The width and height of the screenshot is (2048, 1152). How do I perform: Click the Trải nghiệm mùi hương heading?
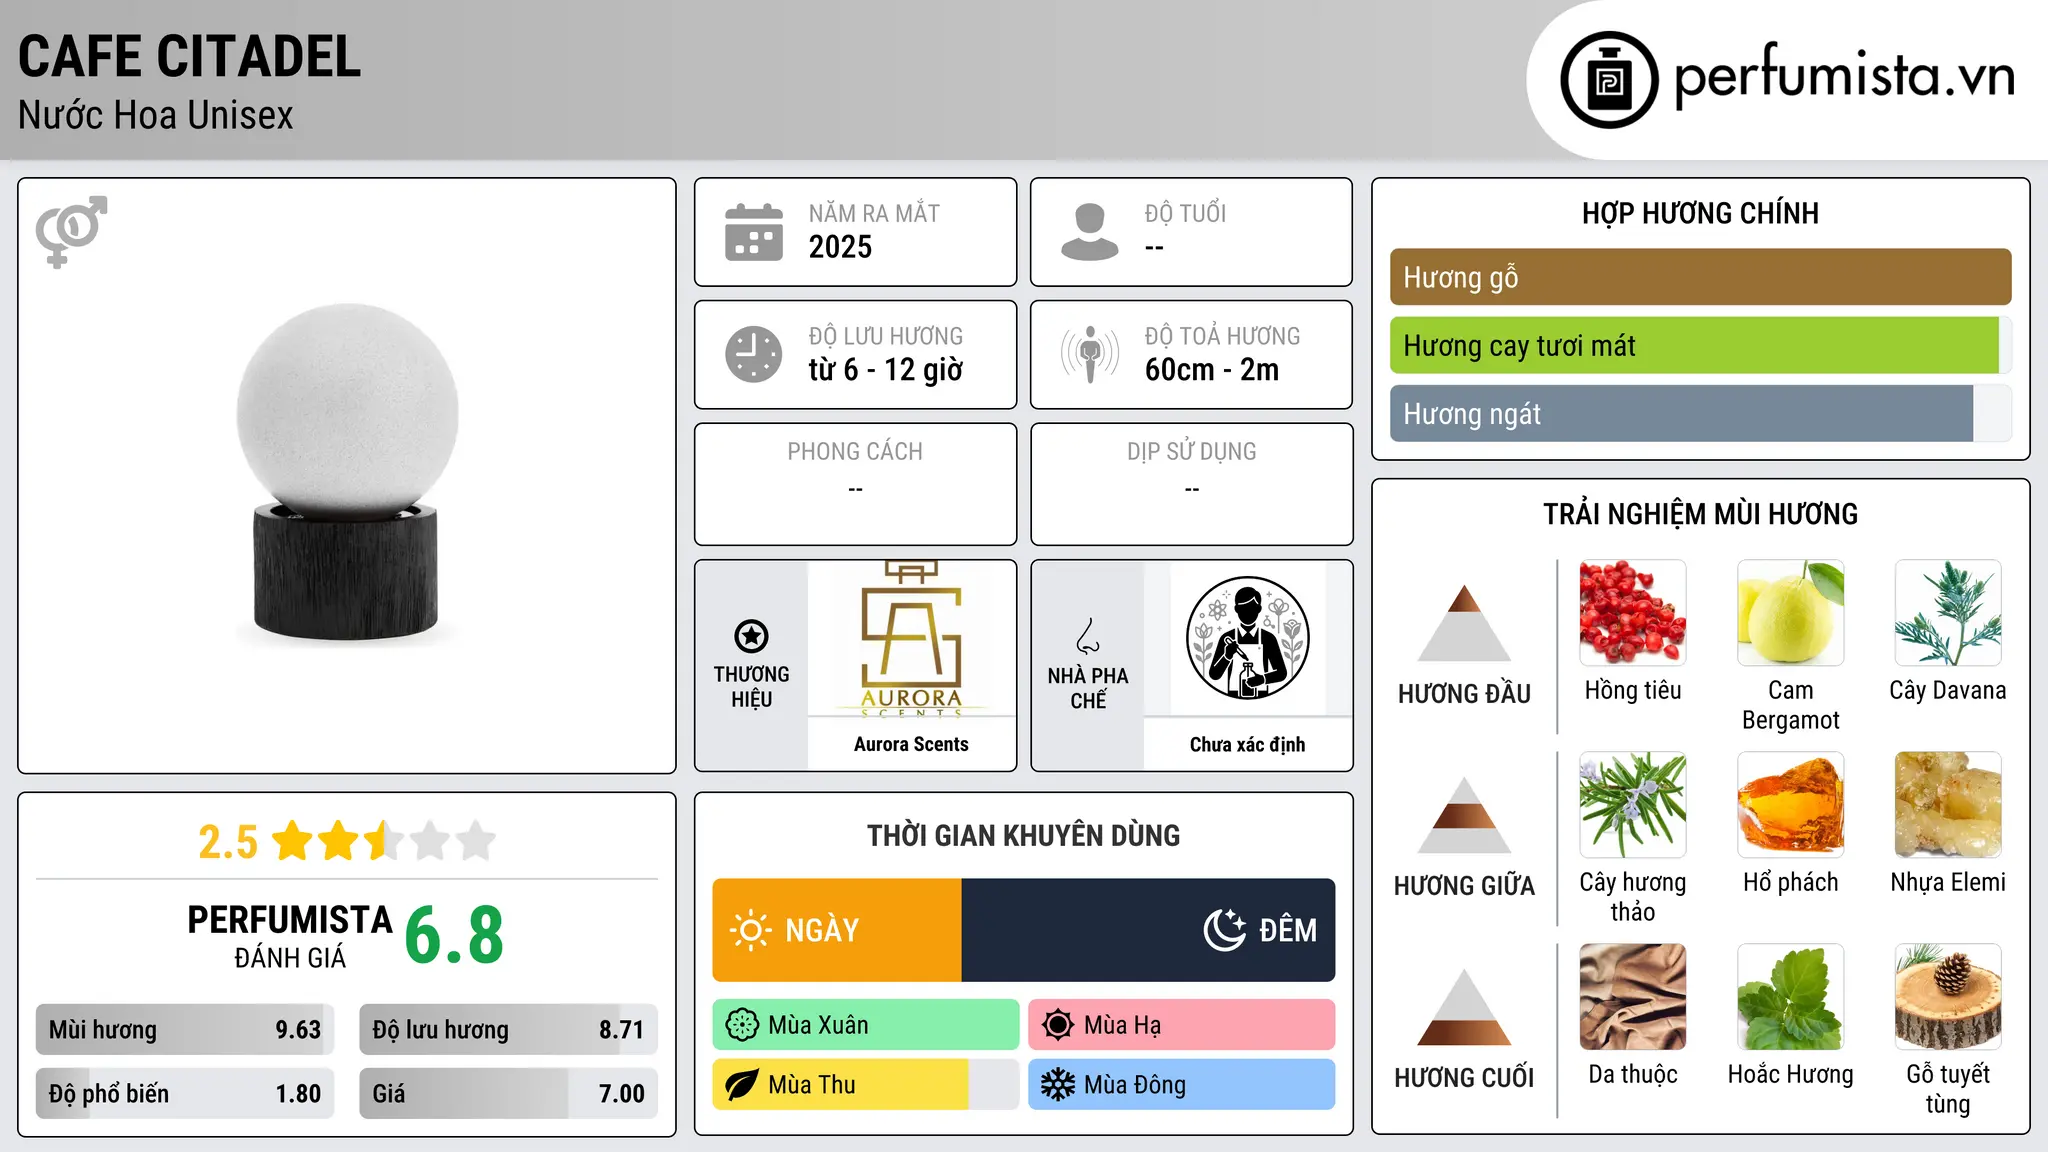coord(1700,514)
